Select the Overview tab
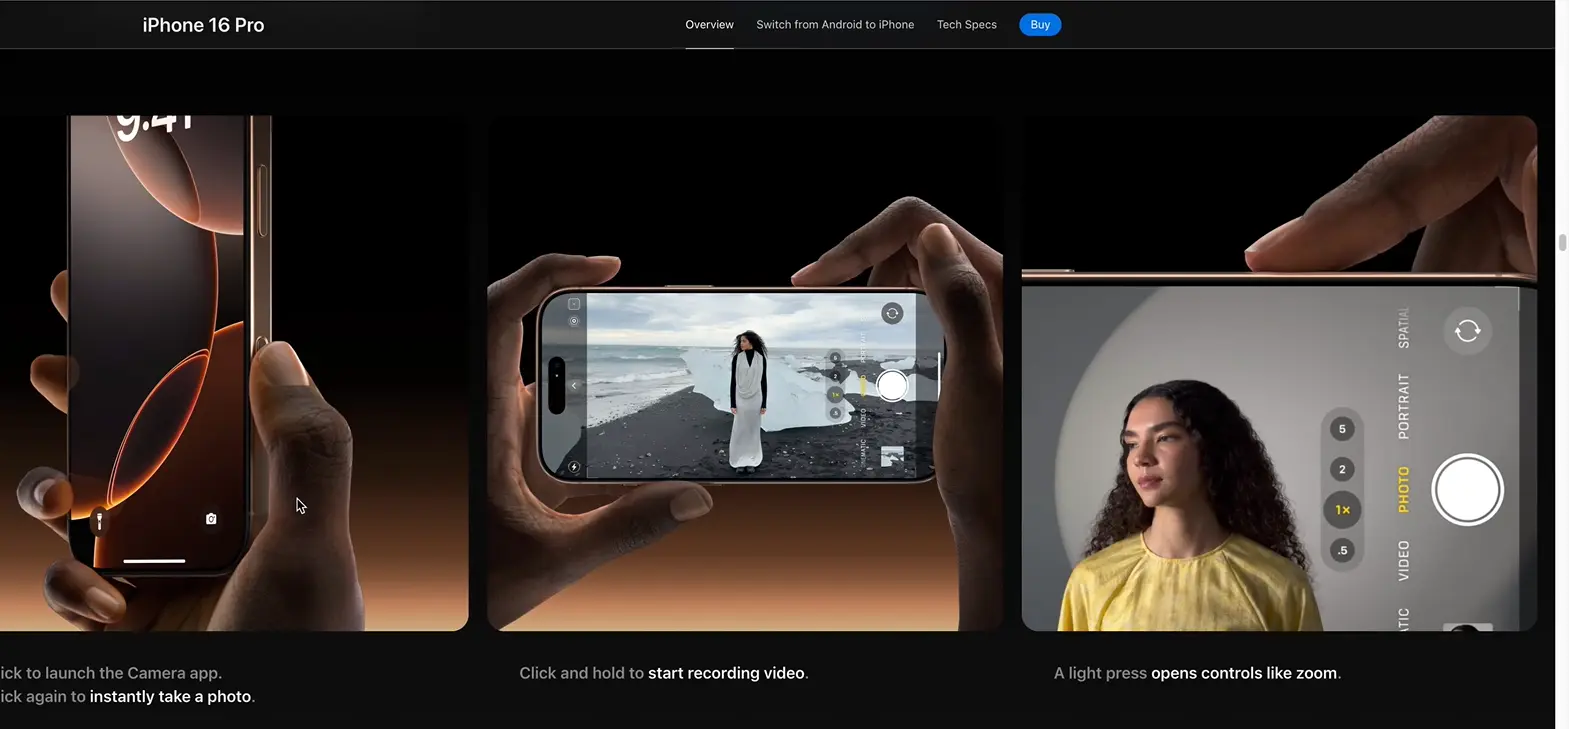 point(709,25)
